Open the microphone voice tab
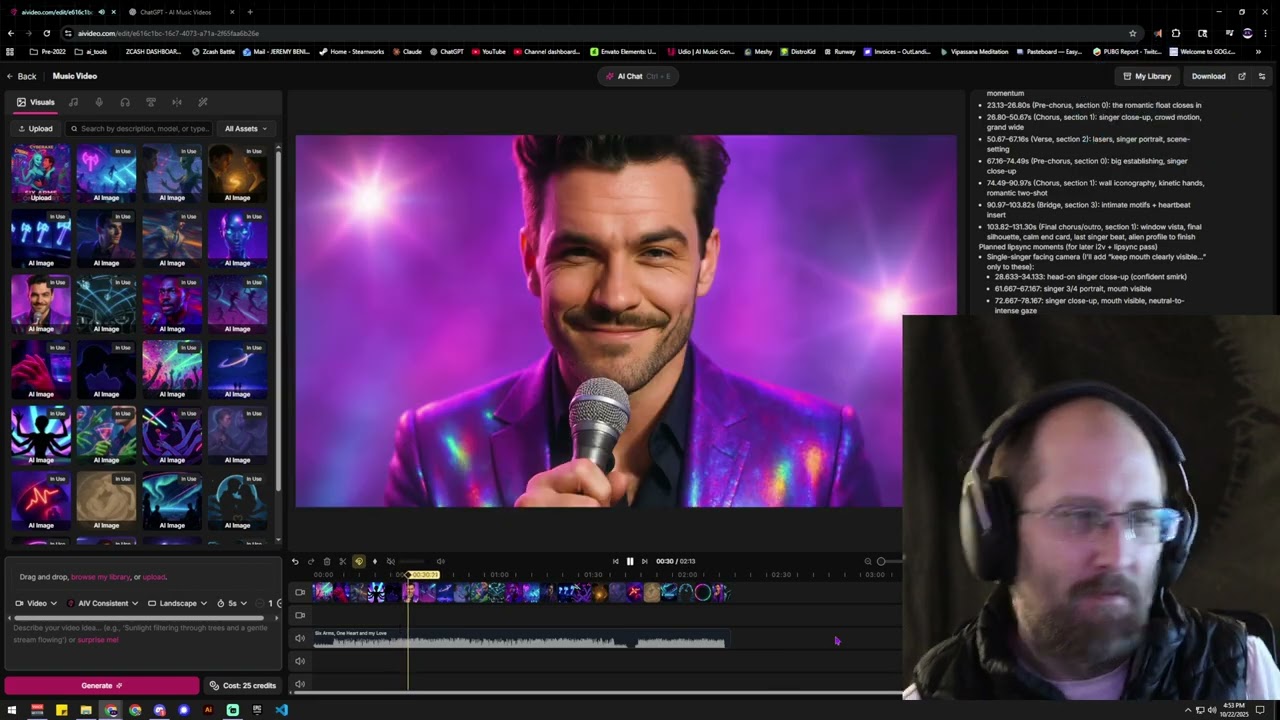This screenshot has width=1280, height=720. (x=99, y=102)
